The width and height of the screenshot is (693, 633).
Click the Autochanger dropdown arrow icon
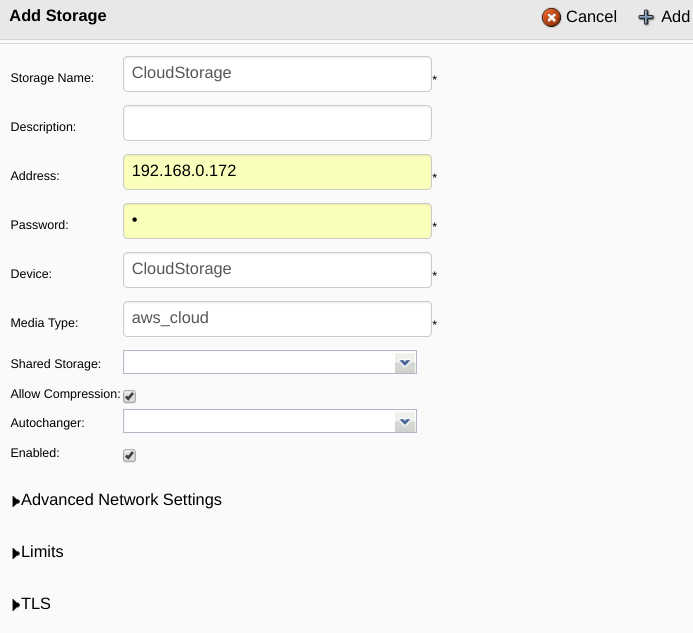[405, 422]
